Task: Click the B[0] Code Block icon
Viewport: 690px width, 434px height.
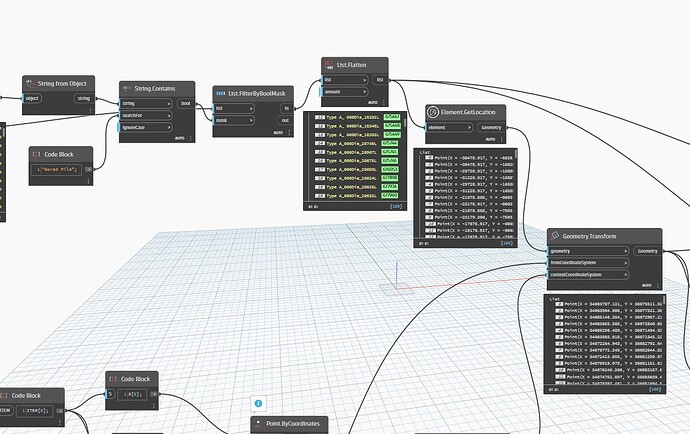Action: (x=113, y=379)
